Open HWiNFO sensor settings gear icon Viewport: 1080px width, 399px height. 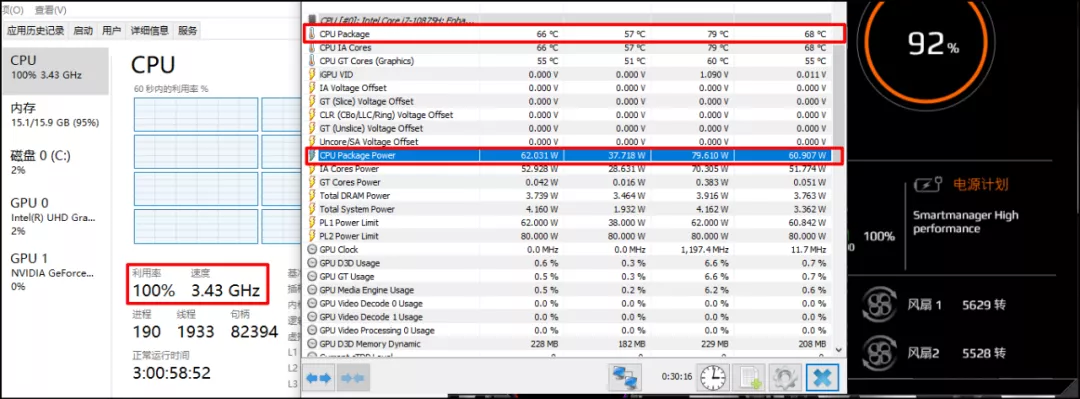pyautogui.click(x=785, y=378)
